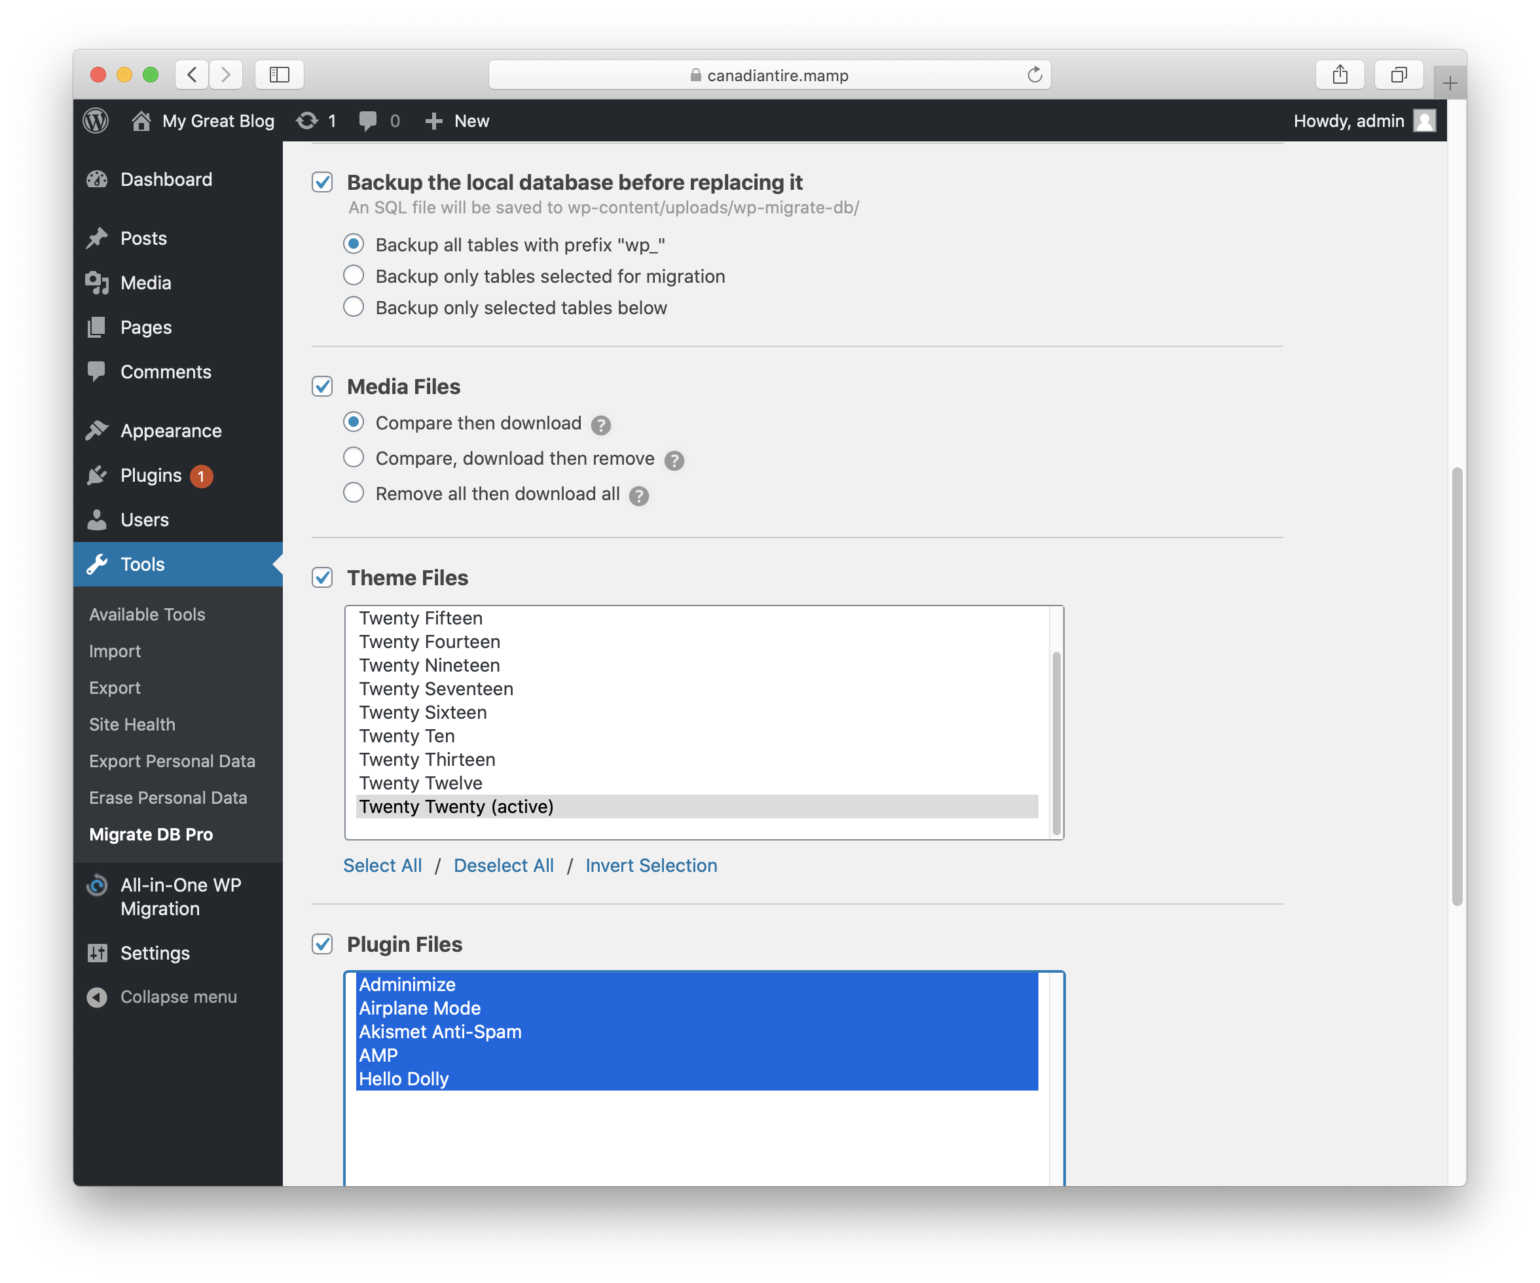Open help for Compare, download then remove

675,460
